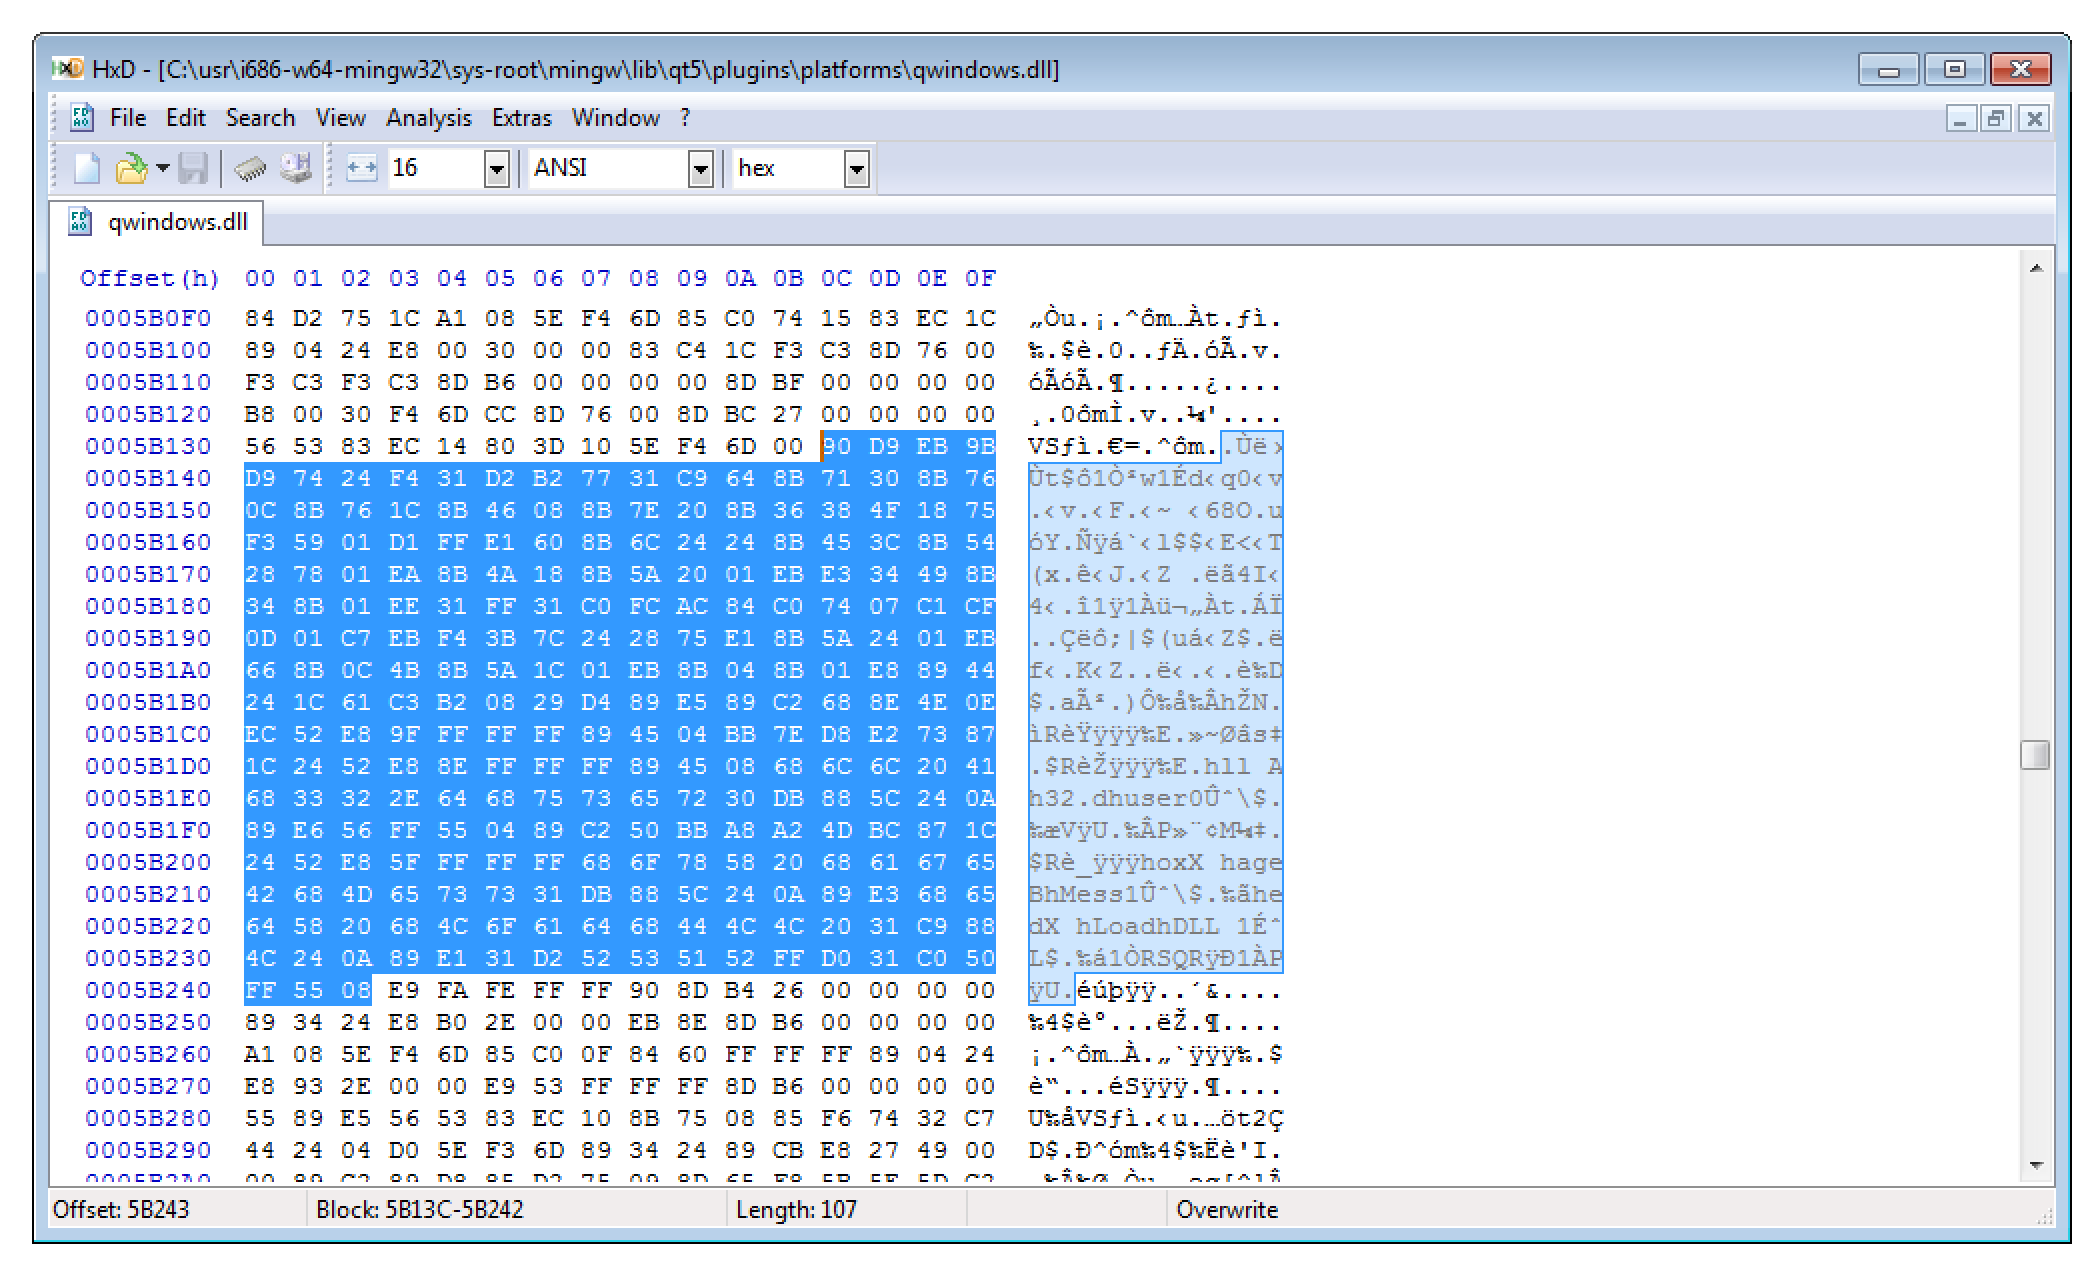Click decoded text 'BhMess' in row 0005B210
The height and width of the screenshot is (1268, 2100).
(1075, 895)
